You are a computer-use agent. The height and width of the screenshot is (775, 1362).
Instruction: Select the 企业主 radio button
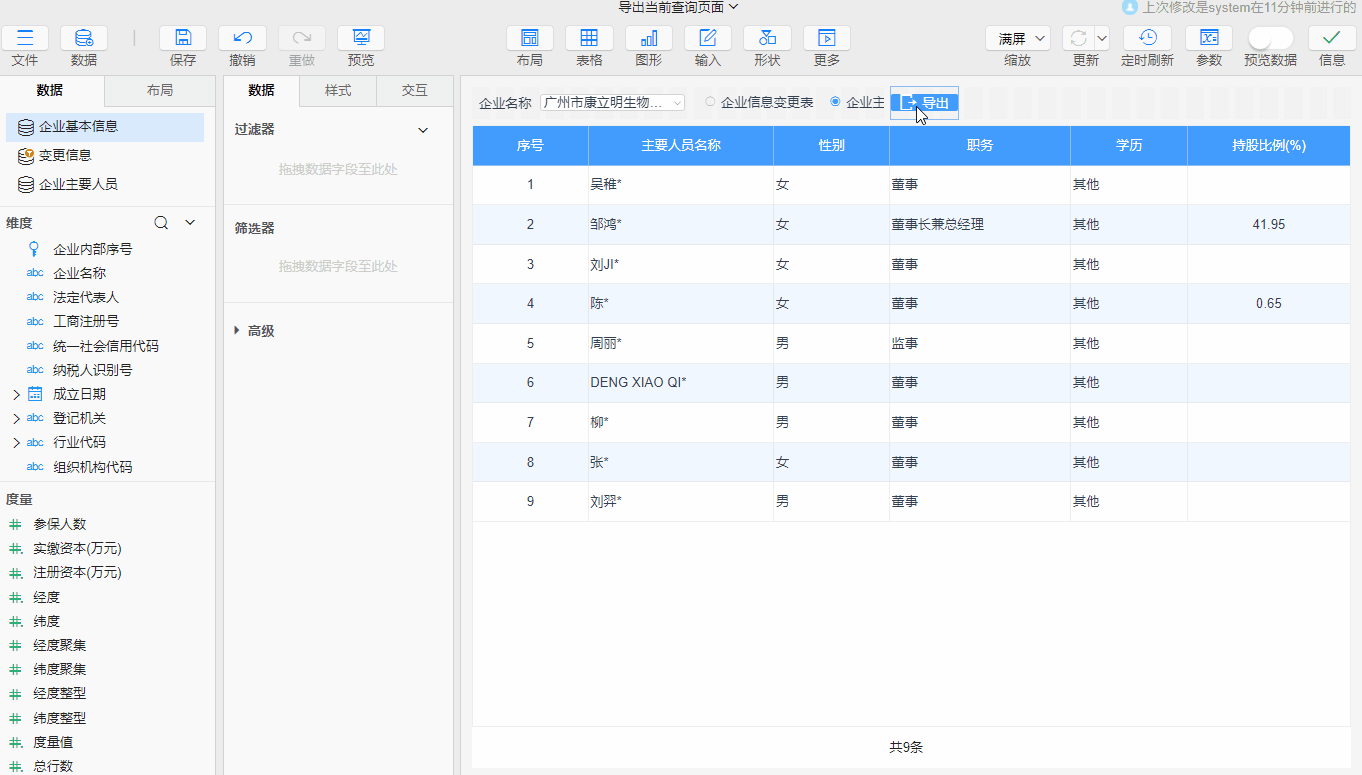pos(836,102)
